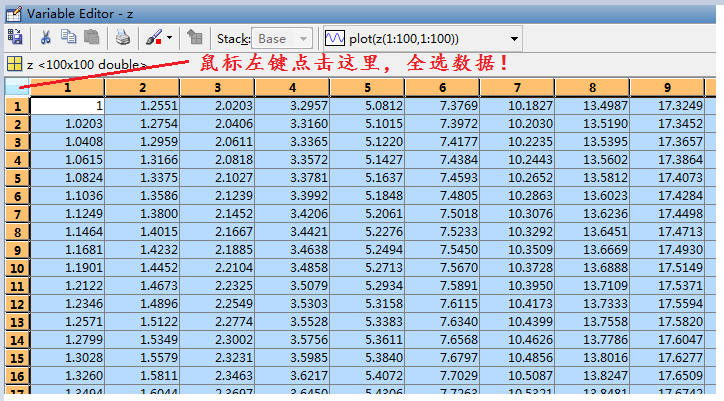Select column header 4

tap(292, 87)
